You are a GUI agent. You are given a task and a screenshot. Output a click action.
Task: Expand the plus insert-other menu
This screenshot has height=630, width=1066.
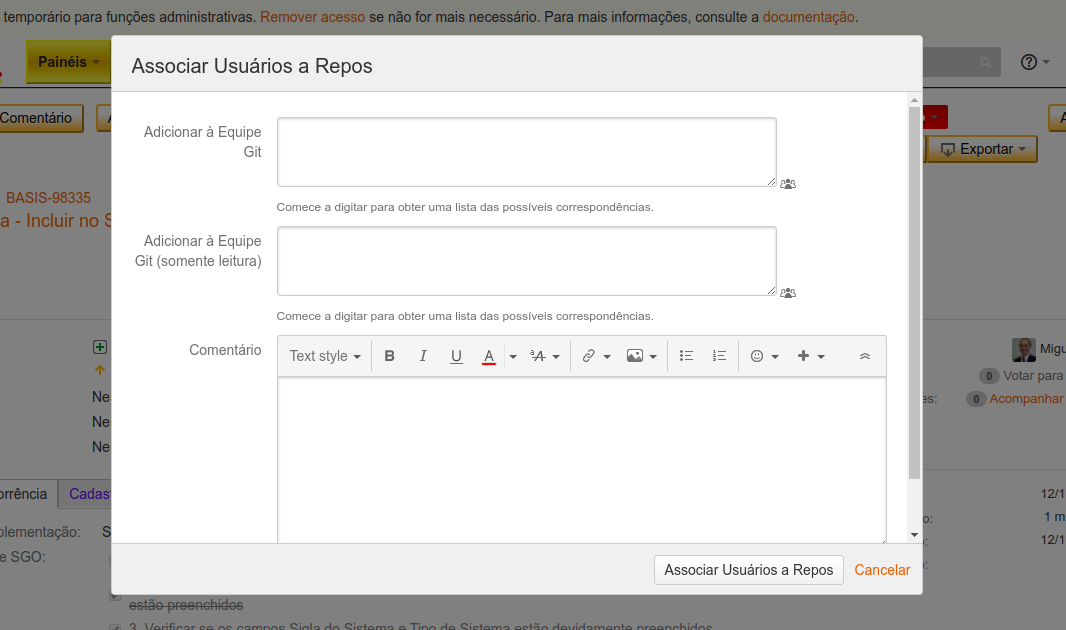[x=810, y=356]
